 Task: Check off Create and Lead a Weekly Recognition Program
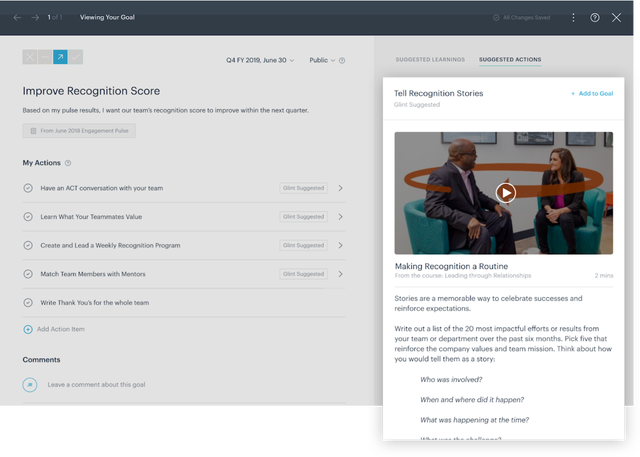[28, 245]
